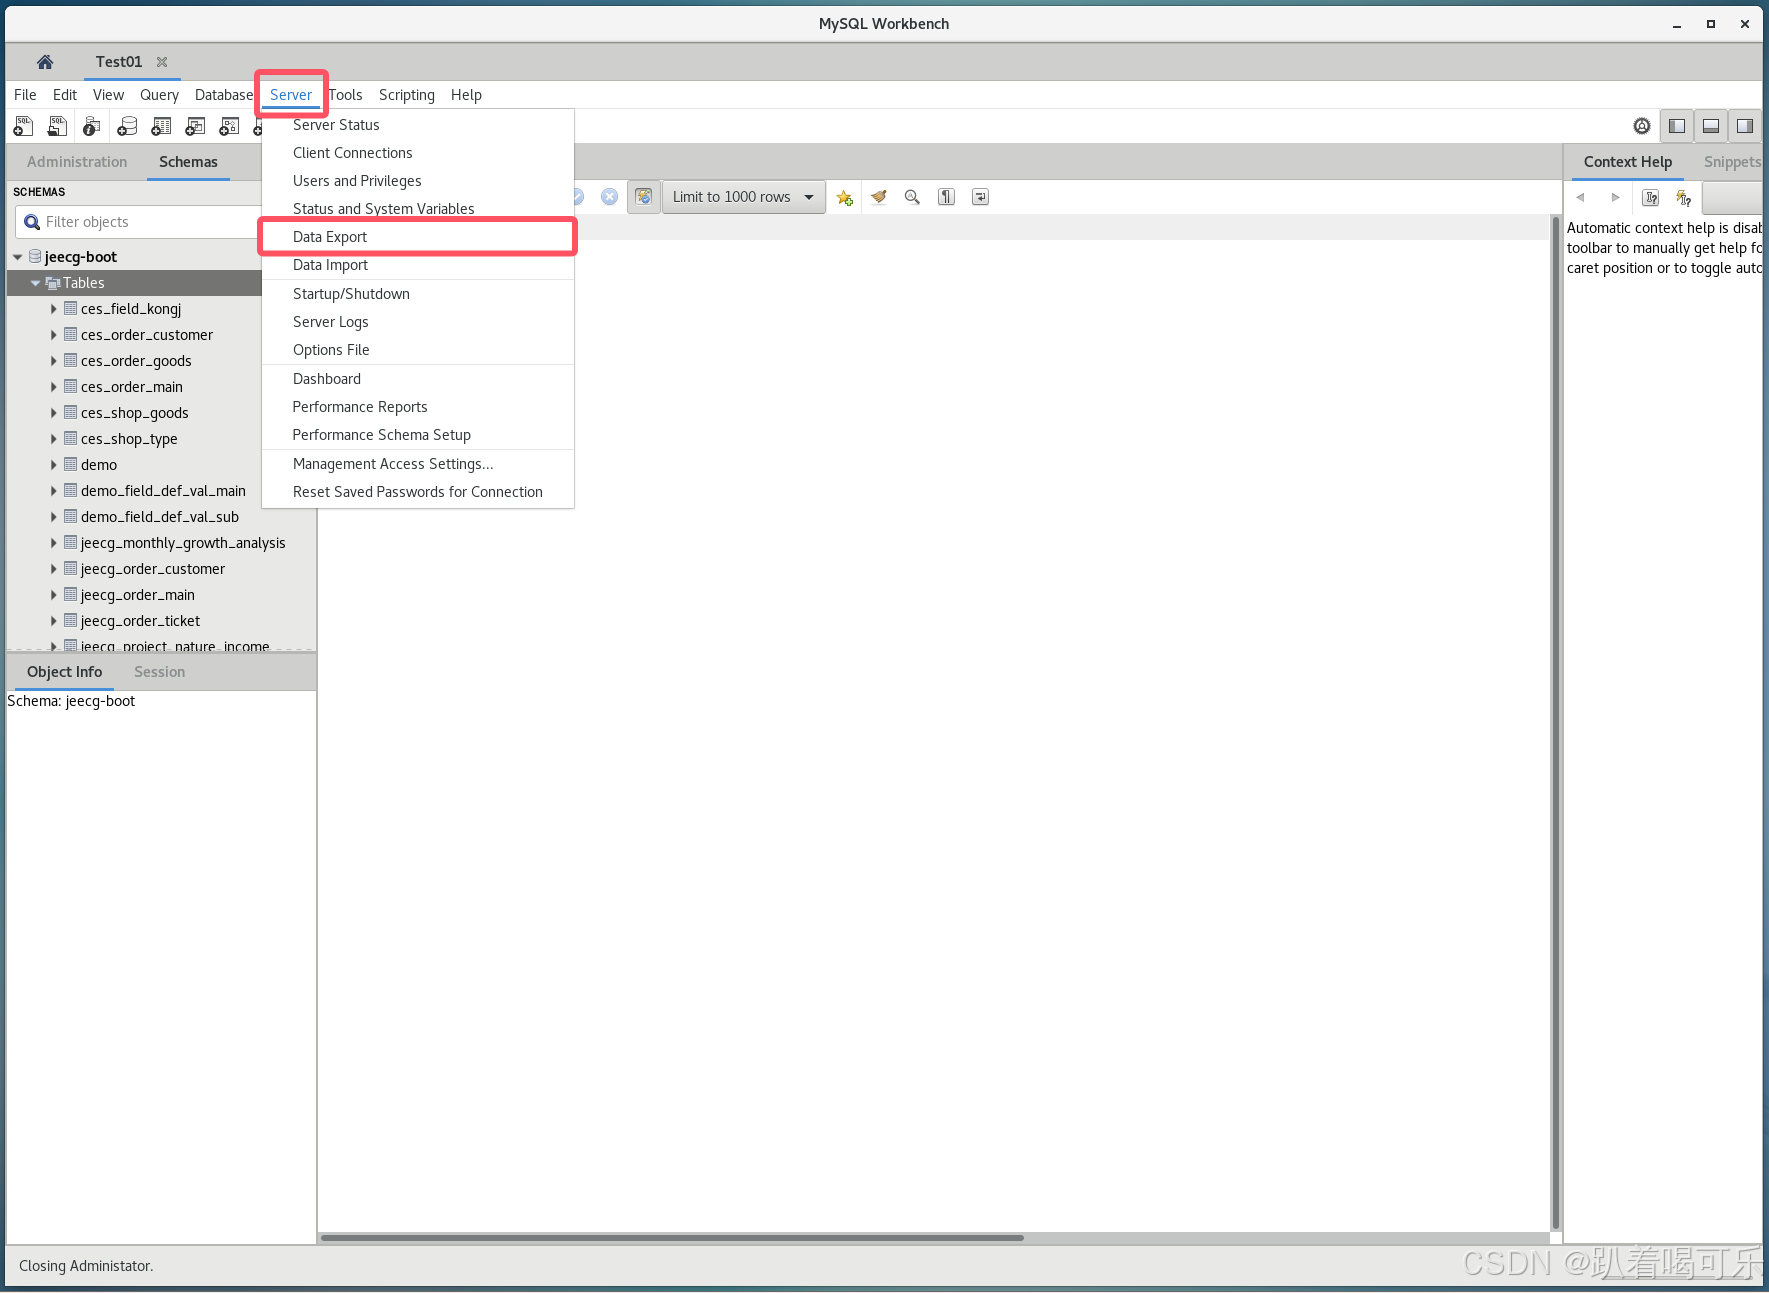Switch to the Snippets tab

1732,162
